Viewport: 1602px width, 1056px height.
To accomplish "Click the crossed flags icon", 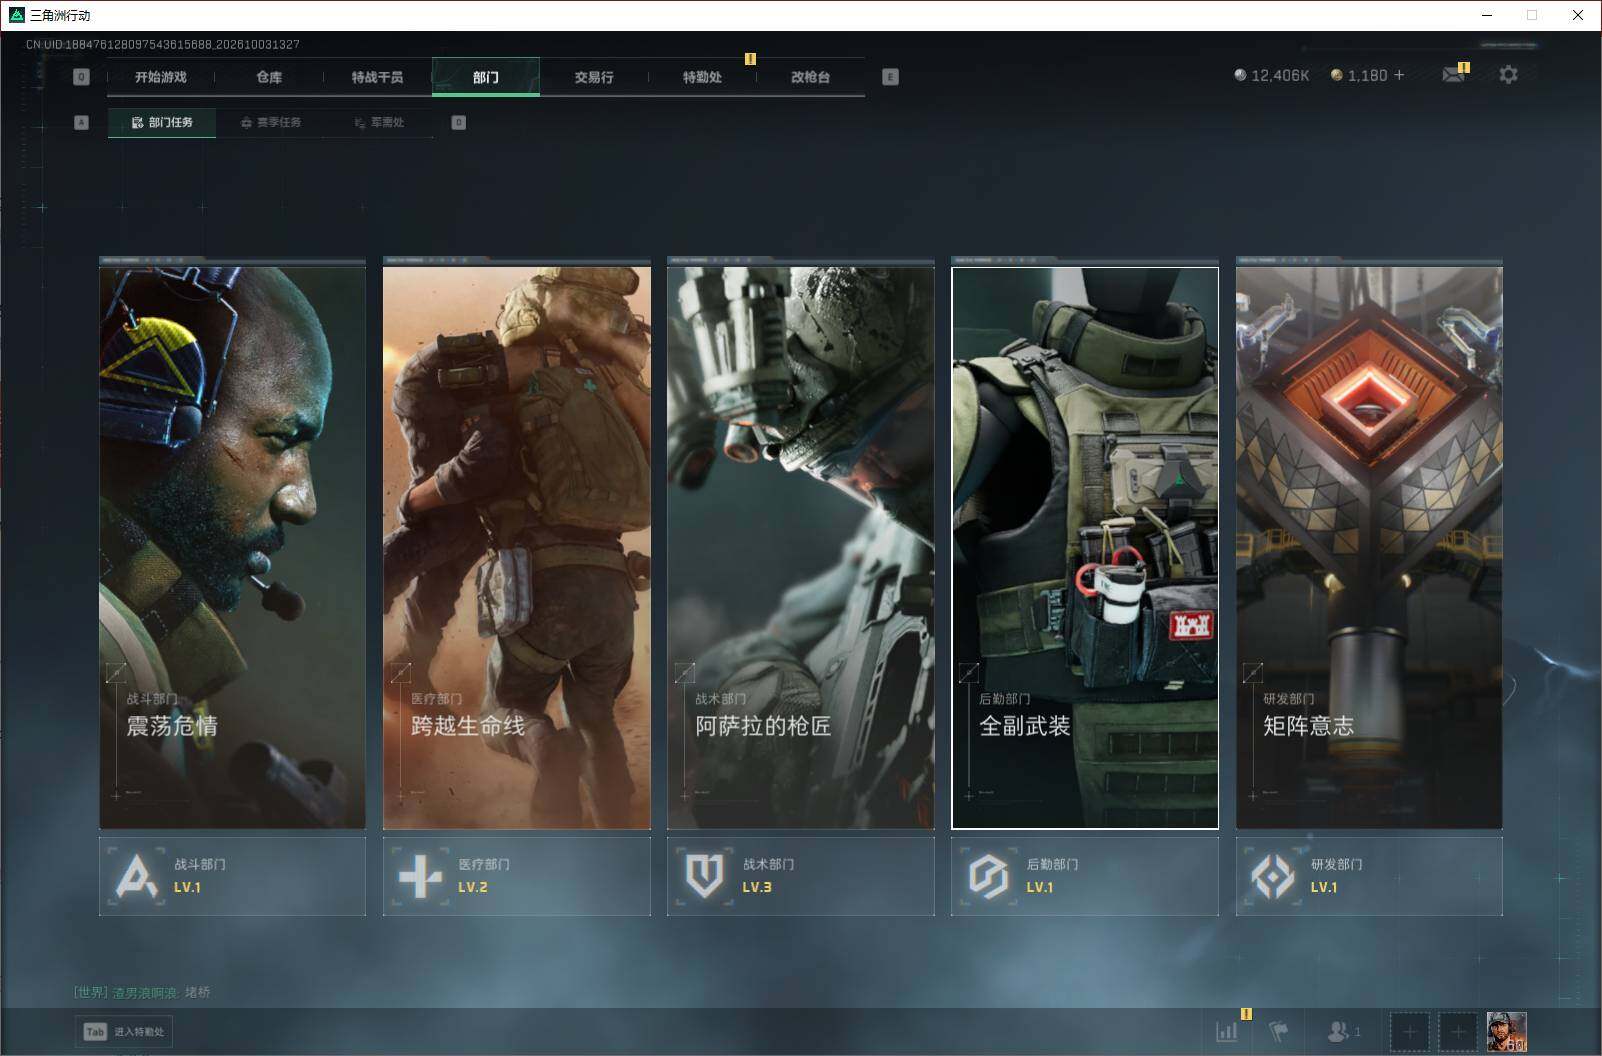I will 1279,1031.
